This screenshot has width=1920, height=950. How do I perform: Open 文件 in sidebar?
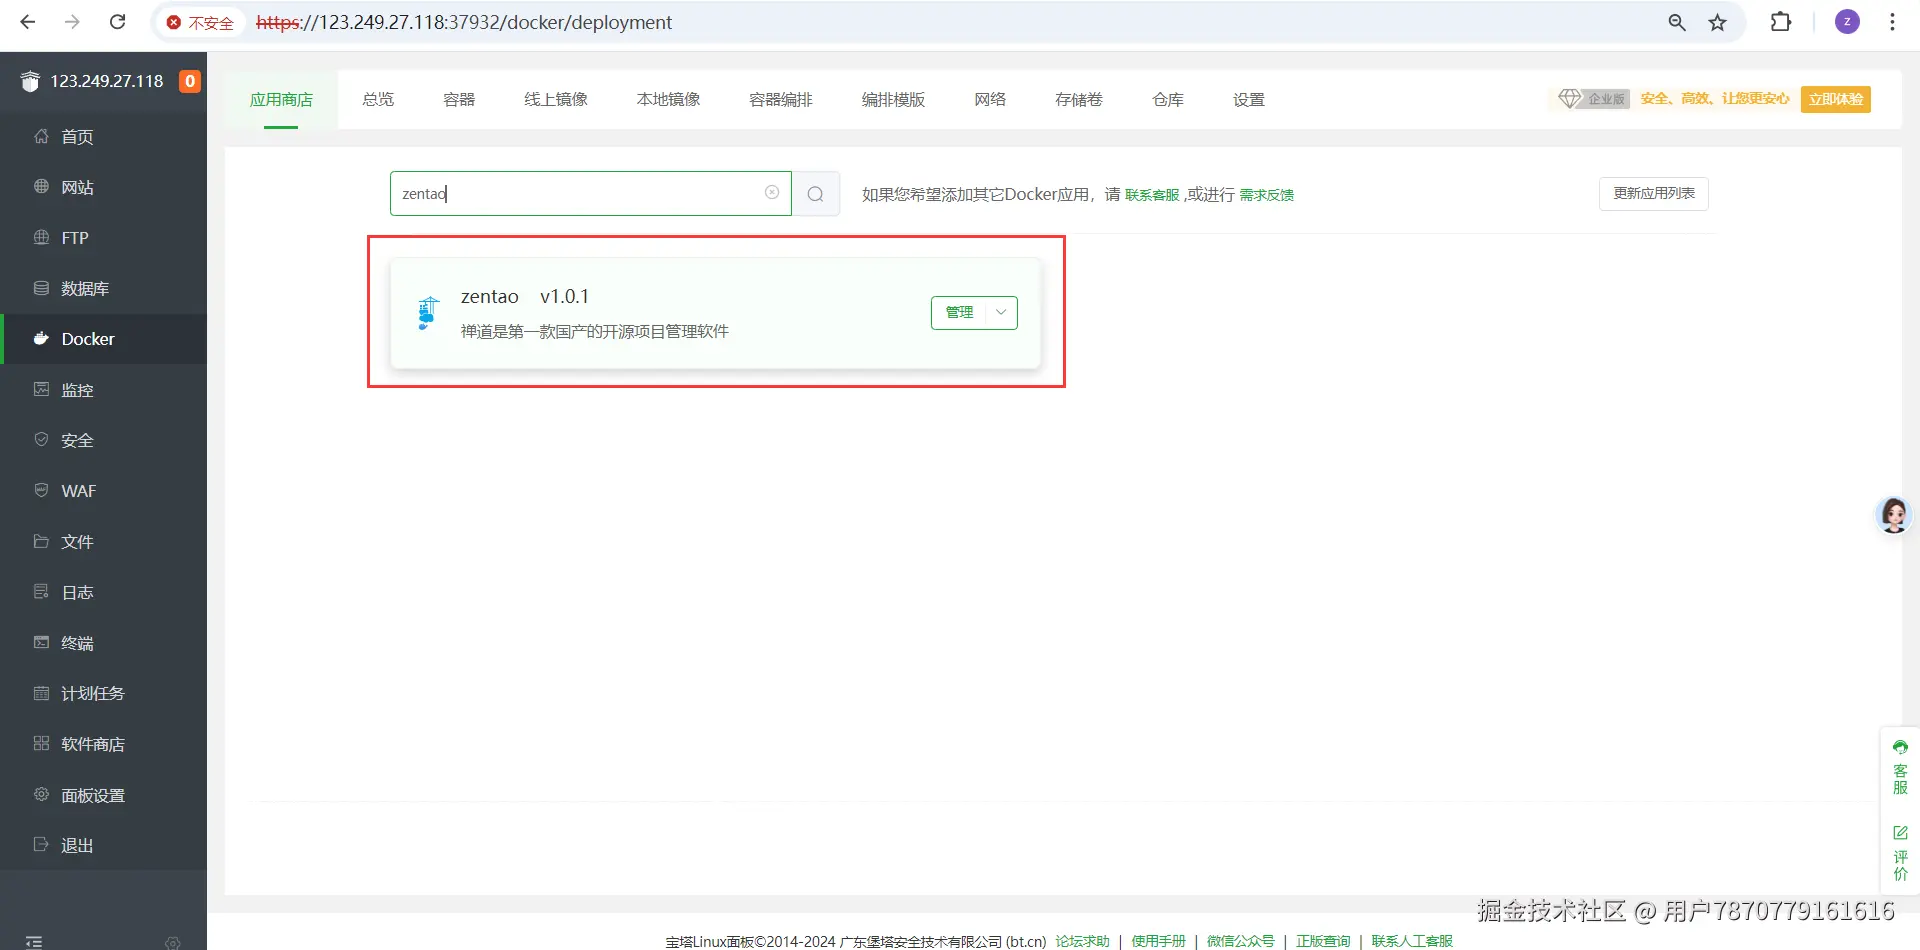click(104, 542)
